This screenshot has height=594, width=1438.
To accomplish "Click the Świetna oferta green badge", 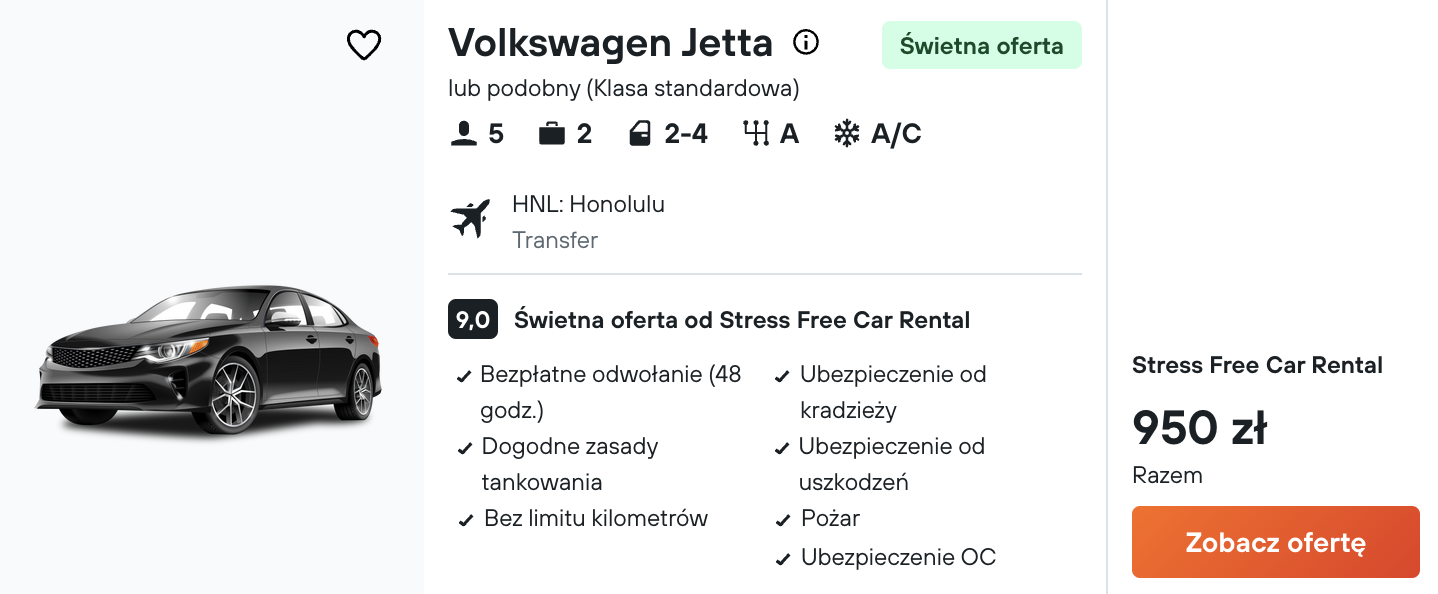I will coord(981,45).
